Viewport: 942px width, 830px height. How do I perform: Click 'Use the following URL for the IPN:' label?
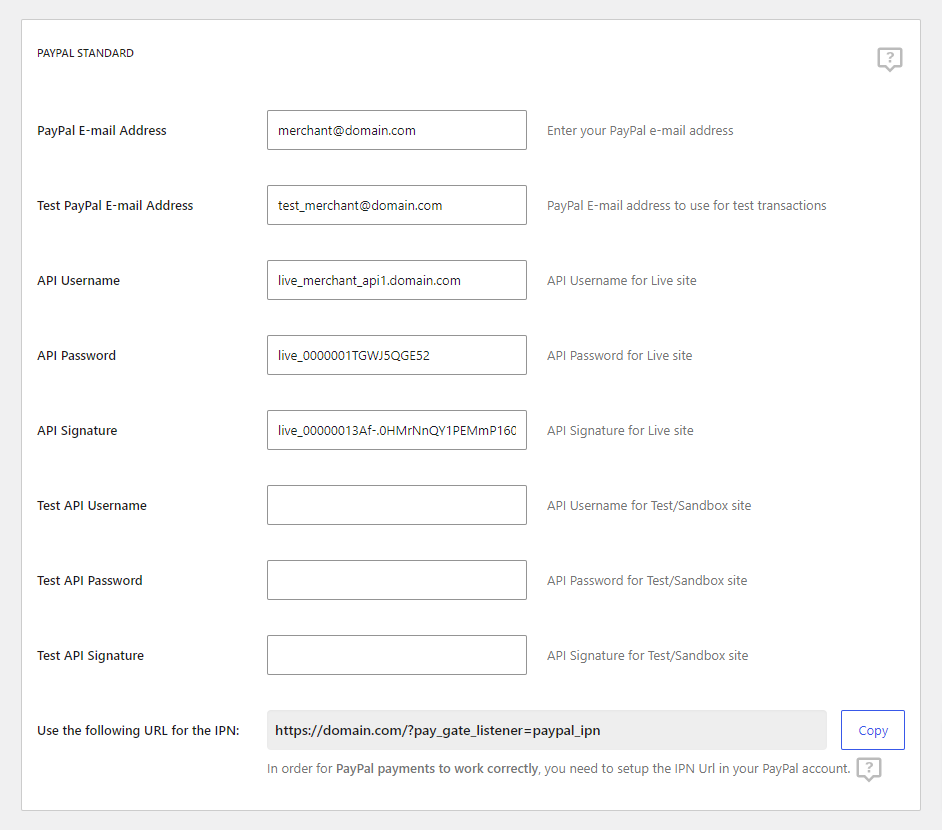(x=138, y=730)
